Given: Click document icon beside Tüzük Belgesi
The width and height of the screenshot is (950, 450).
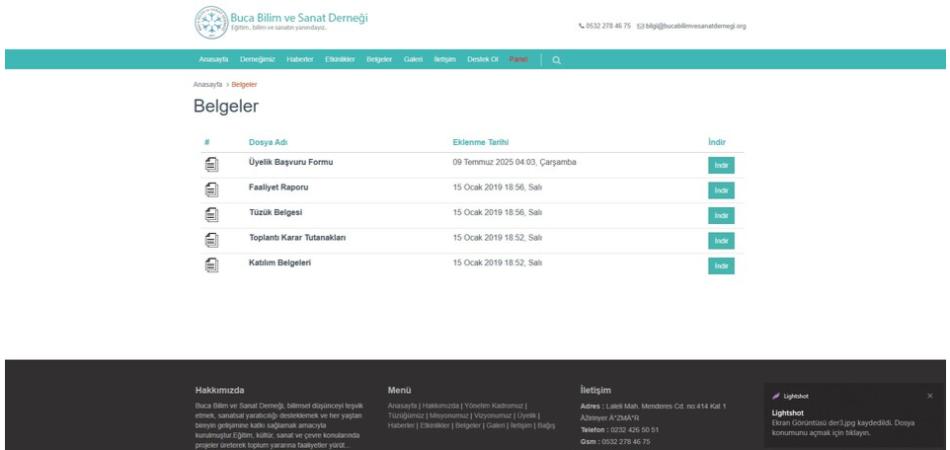Looking at the screenshot, I should (x=211, y=214).
